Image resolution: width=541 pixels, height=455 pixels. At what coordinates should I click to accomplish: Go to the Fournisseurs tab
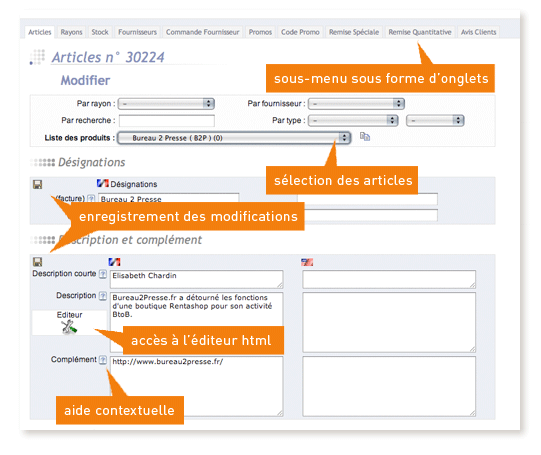click(137, 32)
